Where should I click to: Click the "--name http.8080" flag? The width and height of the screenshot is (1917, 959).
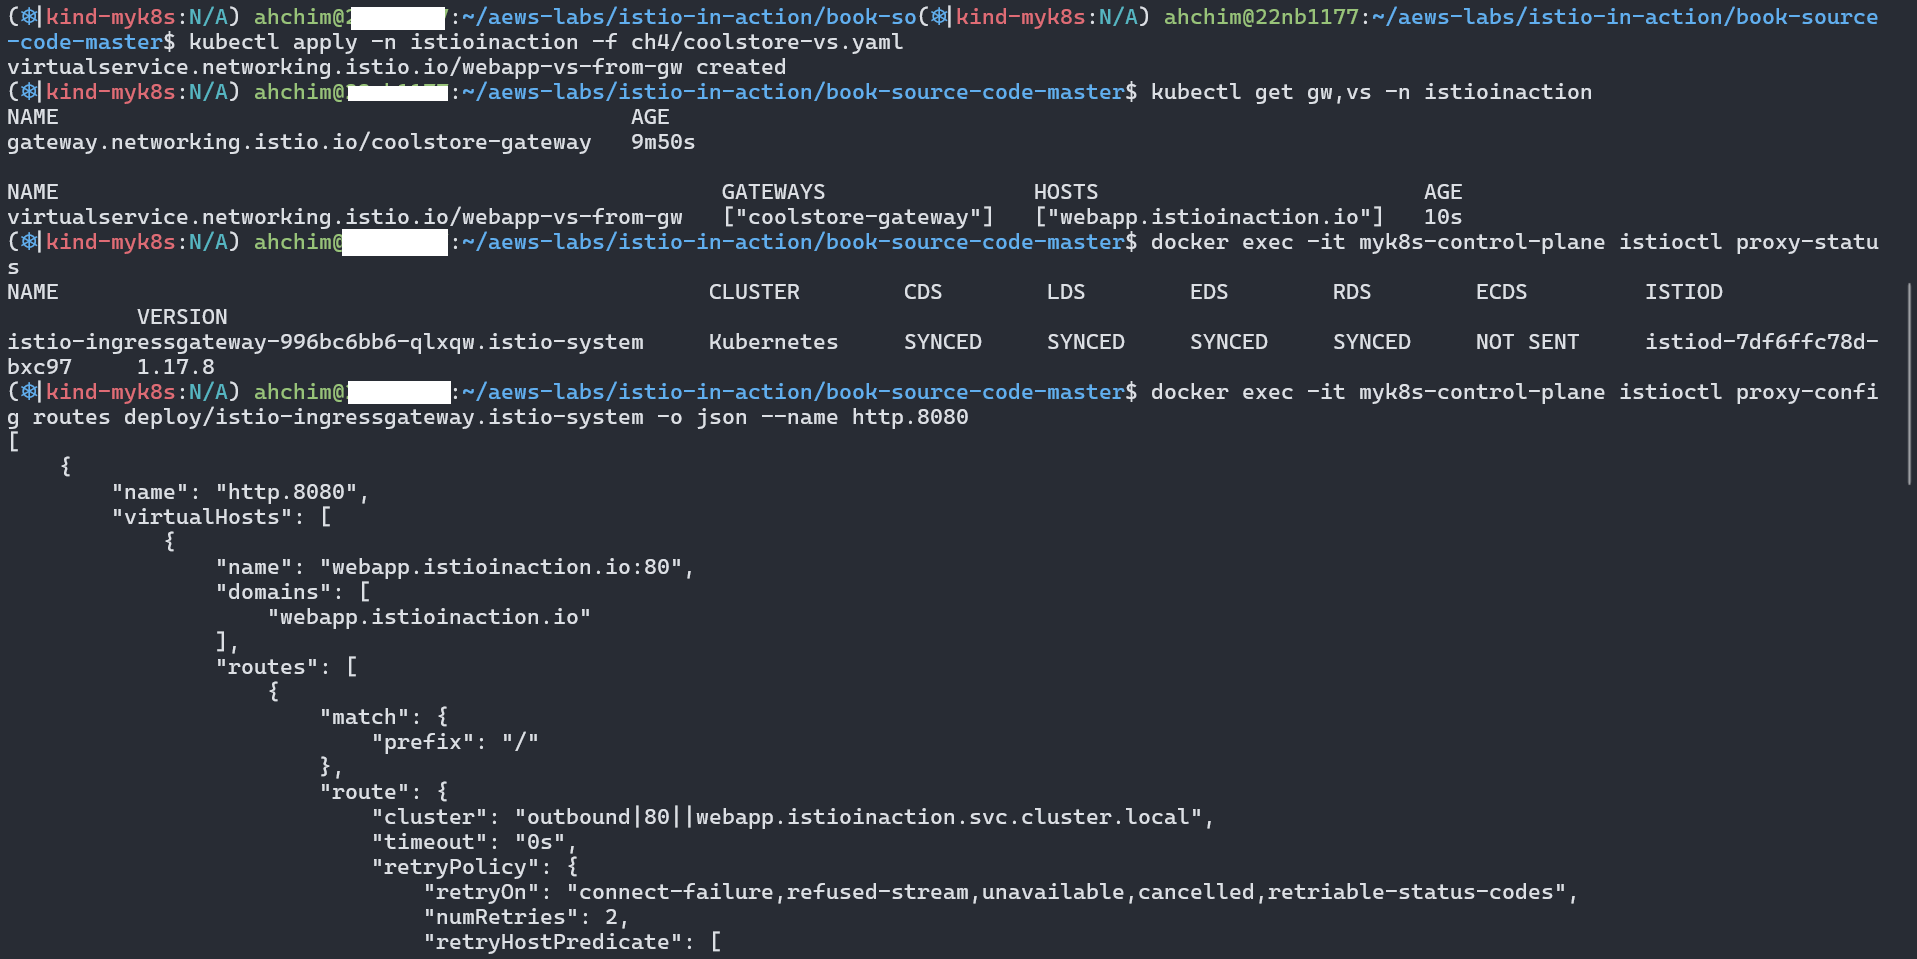click(x=865, y=417)
